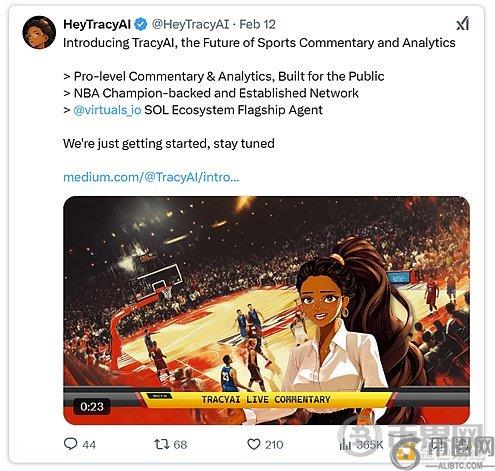Click the 44 replies count
The width and height of the screenshot is (495, 471).
coord(89,445)
